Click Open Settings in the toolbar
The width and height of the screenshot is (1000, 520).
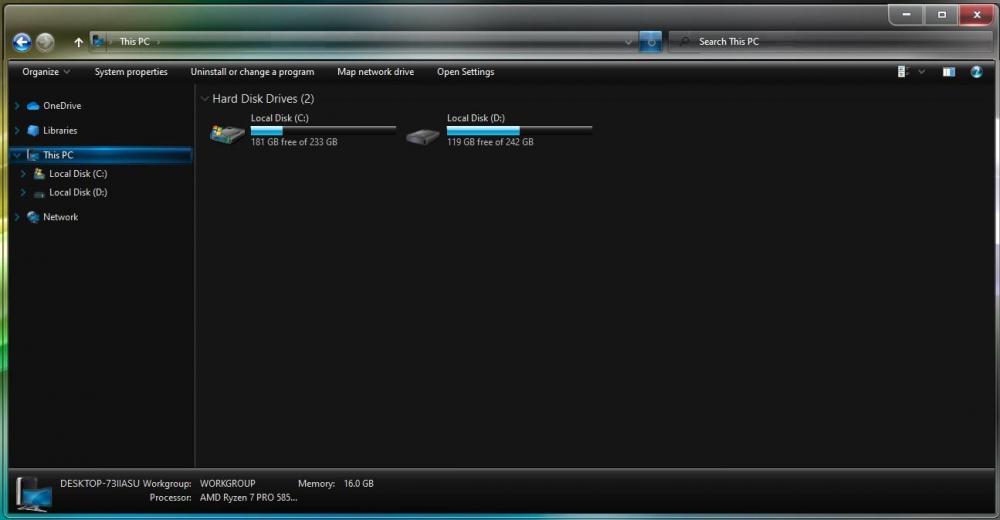tap(465, 72)
